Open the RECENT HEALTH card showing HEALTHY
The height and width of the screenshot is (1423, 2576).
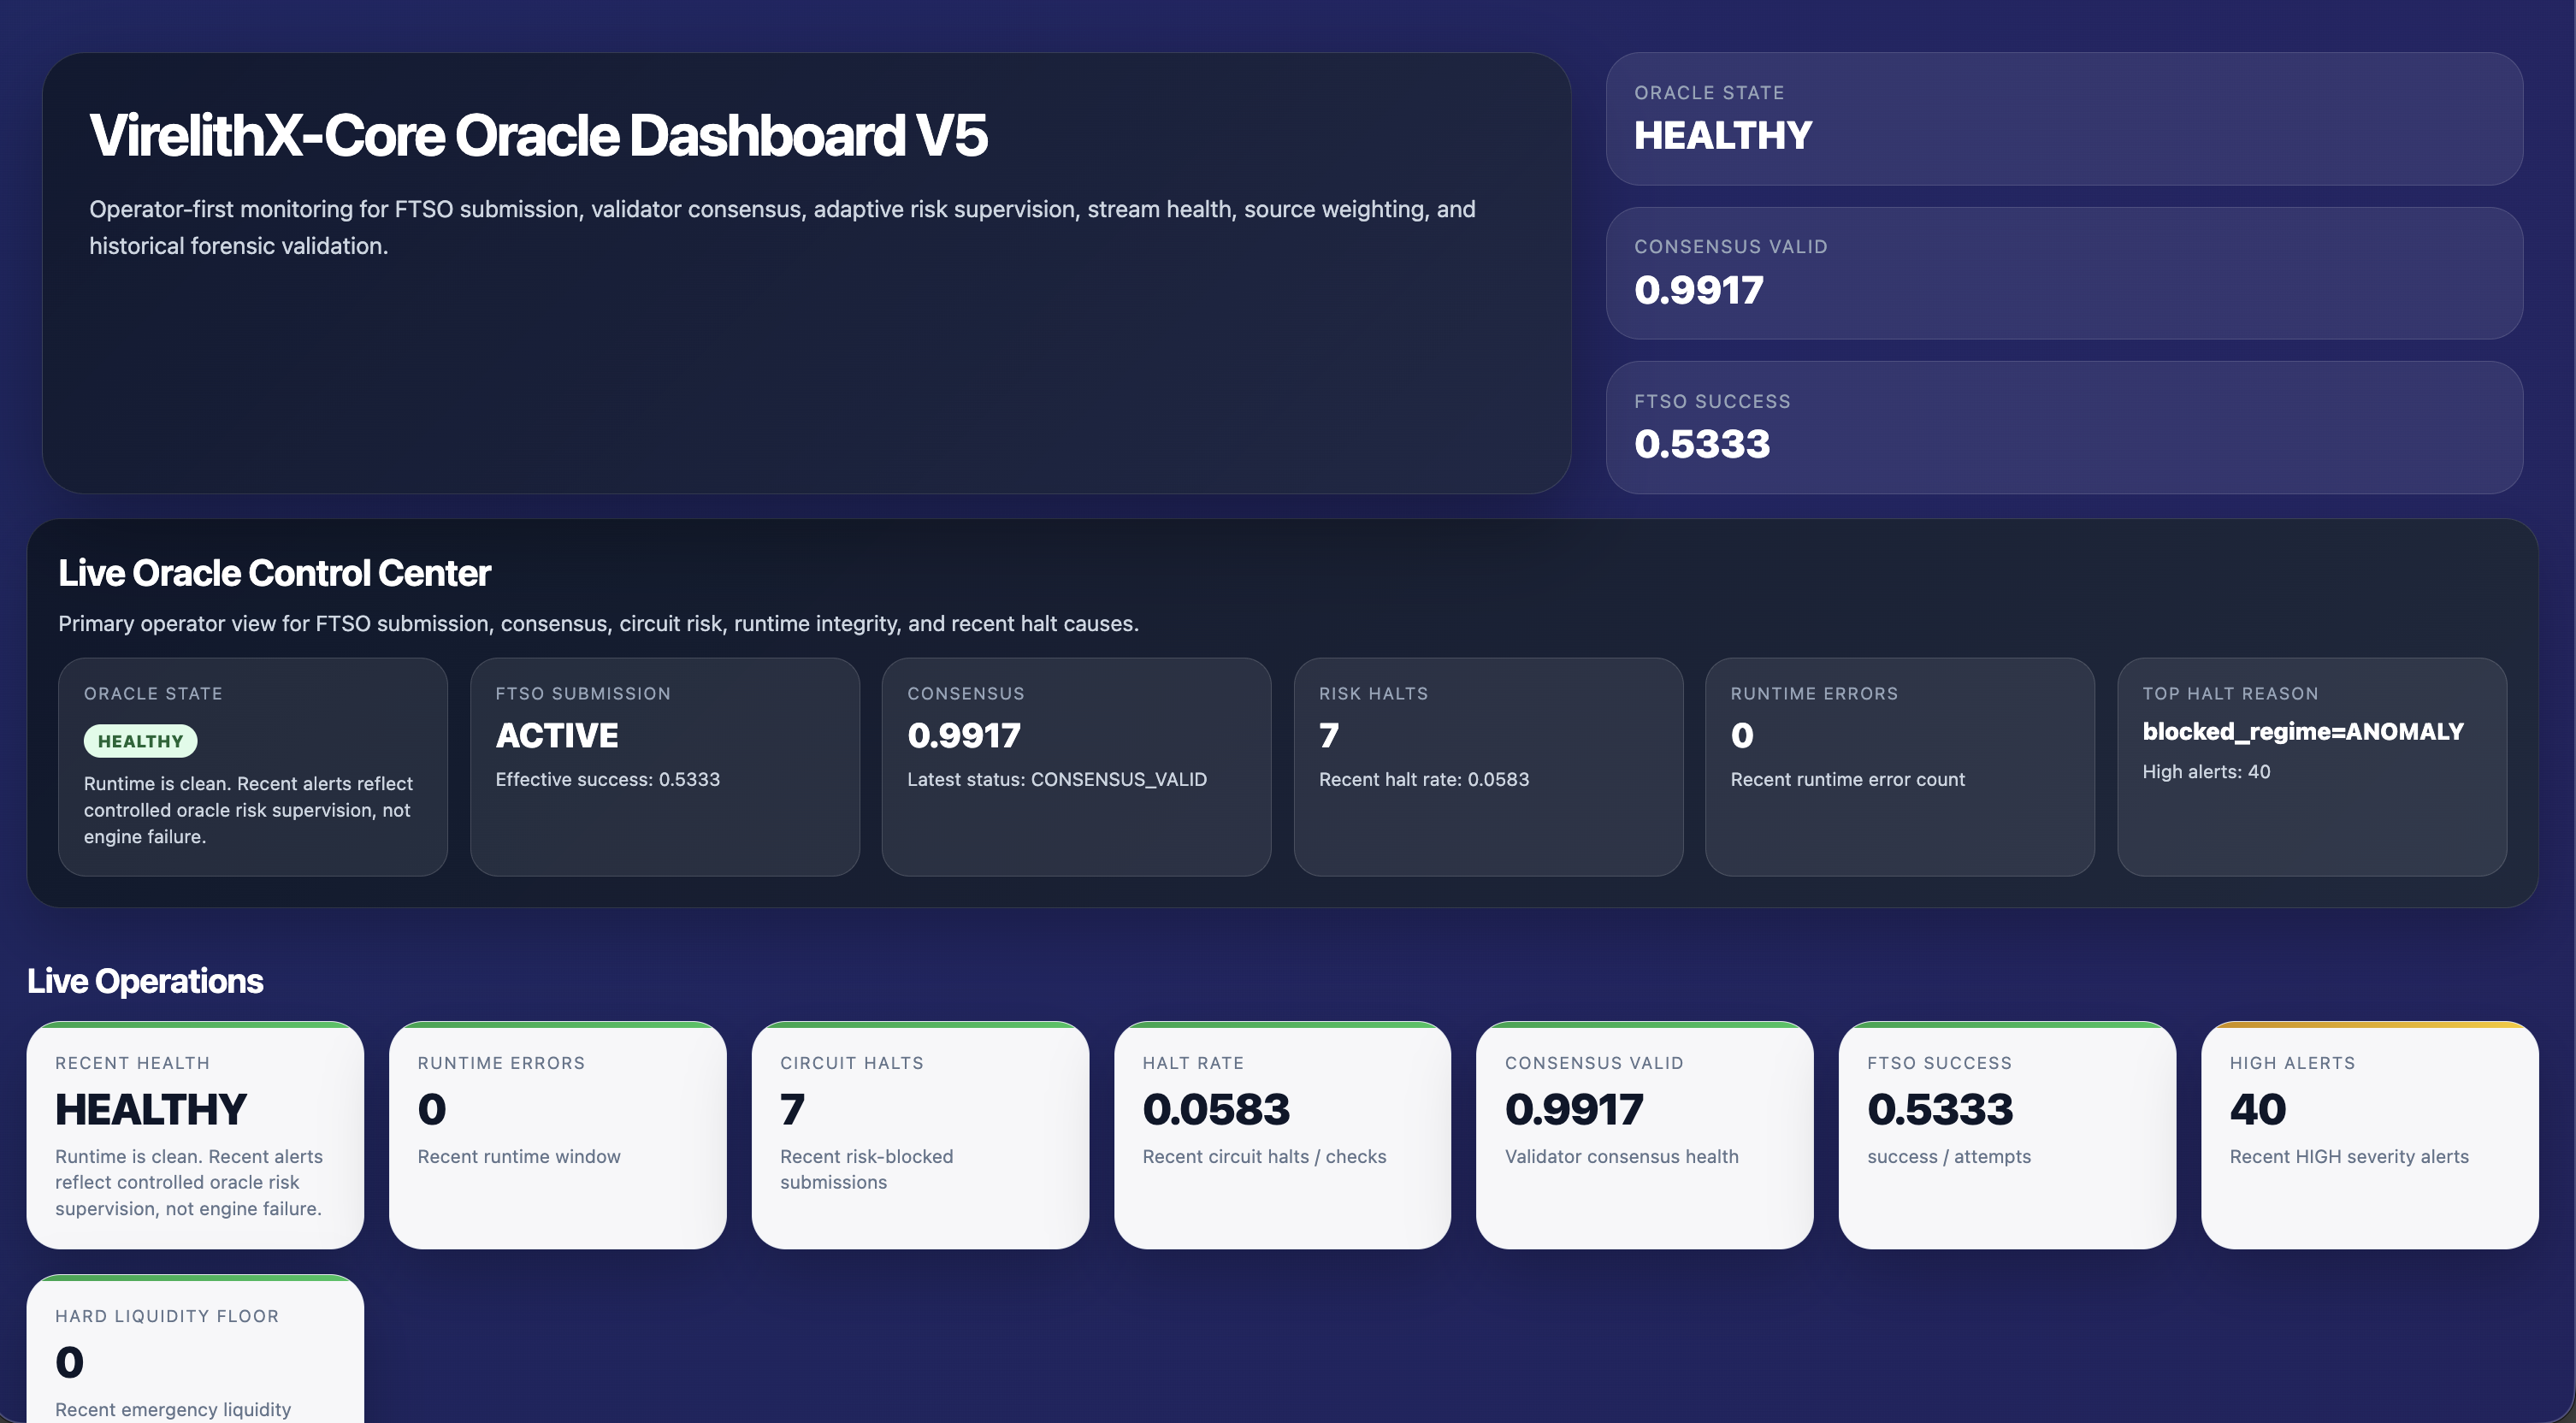195,1135
